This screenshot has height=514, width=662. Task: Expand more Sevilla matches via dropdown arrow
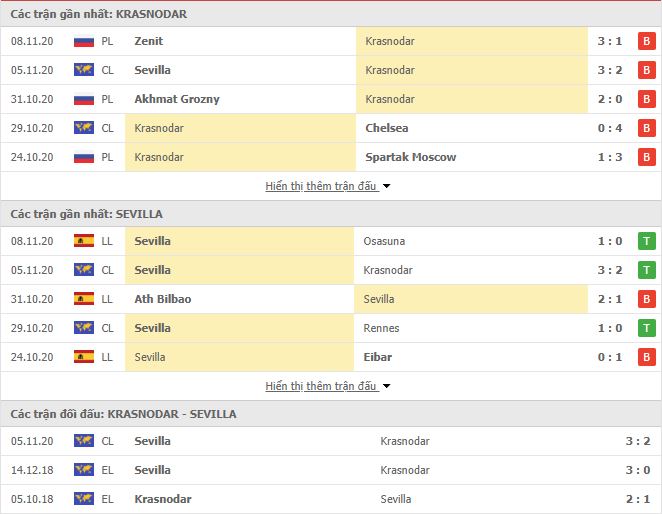click(386, 386)
